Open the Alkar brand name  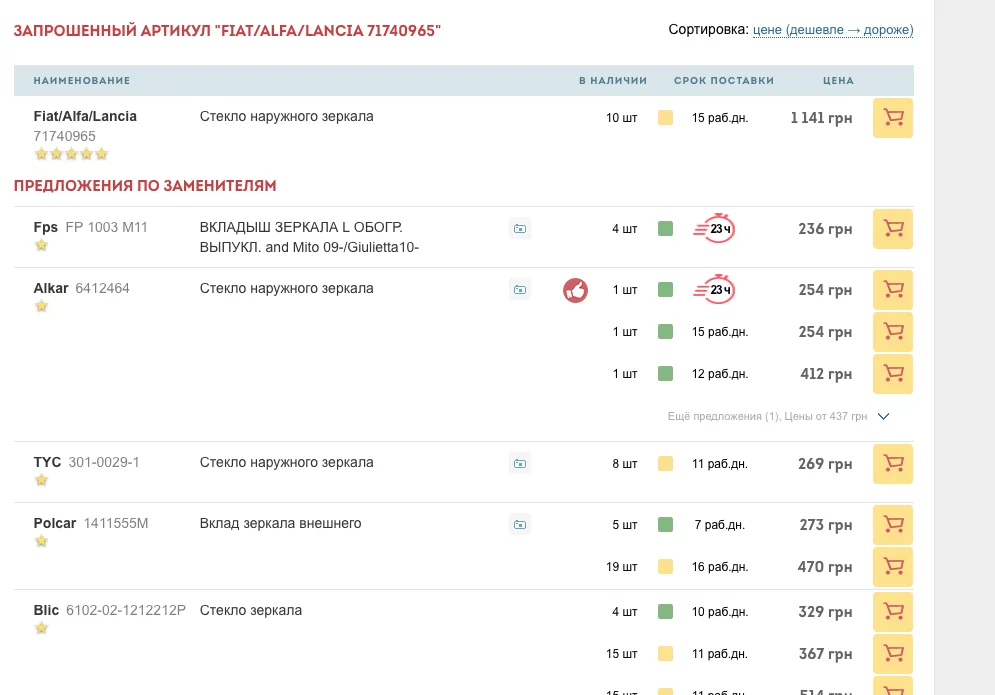51,288
